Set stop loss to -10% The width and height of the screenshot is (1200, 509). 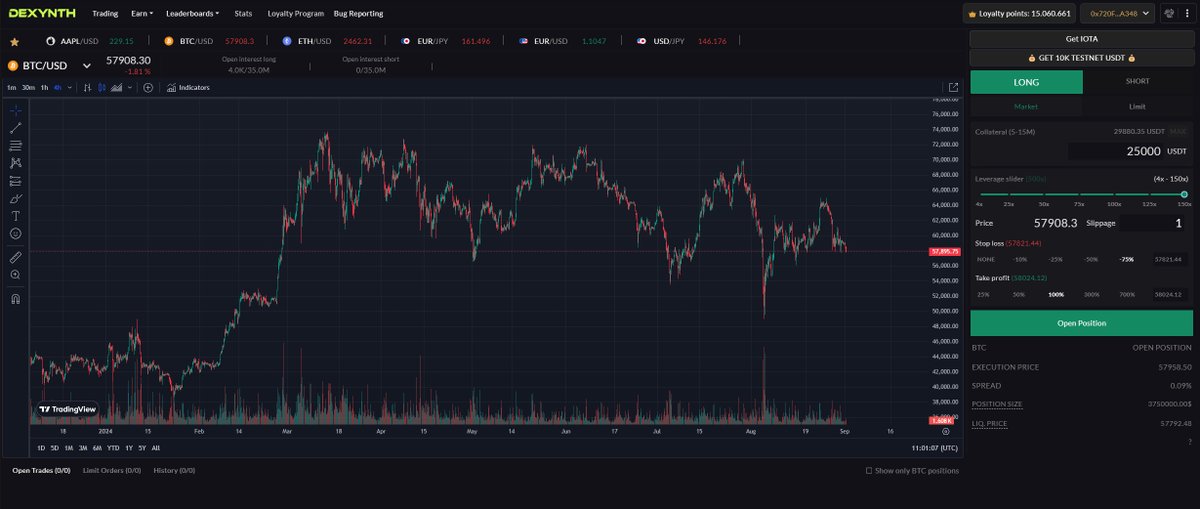click(1020, 259)
